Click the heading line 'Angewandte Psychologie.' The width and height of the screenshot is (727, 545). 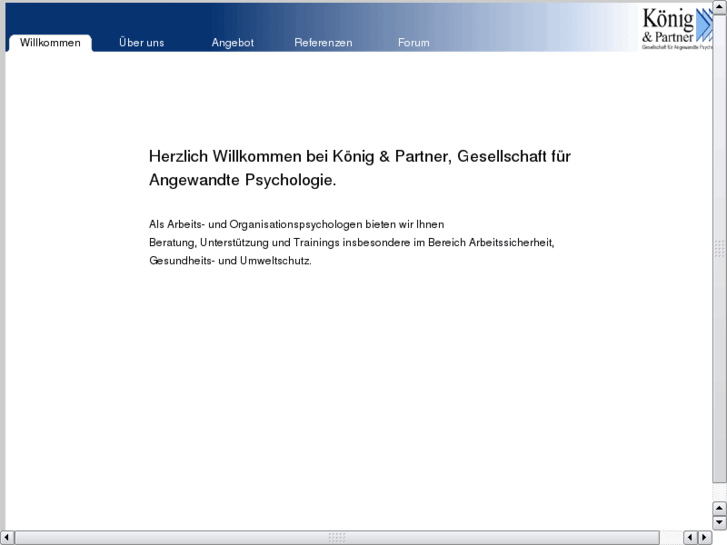click(x=242, y=180)
